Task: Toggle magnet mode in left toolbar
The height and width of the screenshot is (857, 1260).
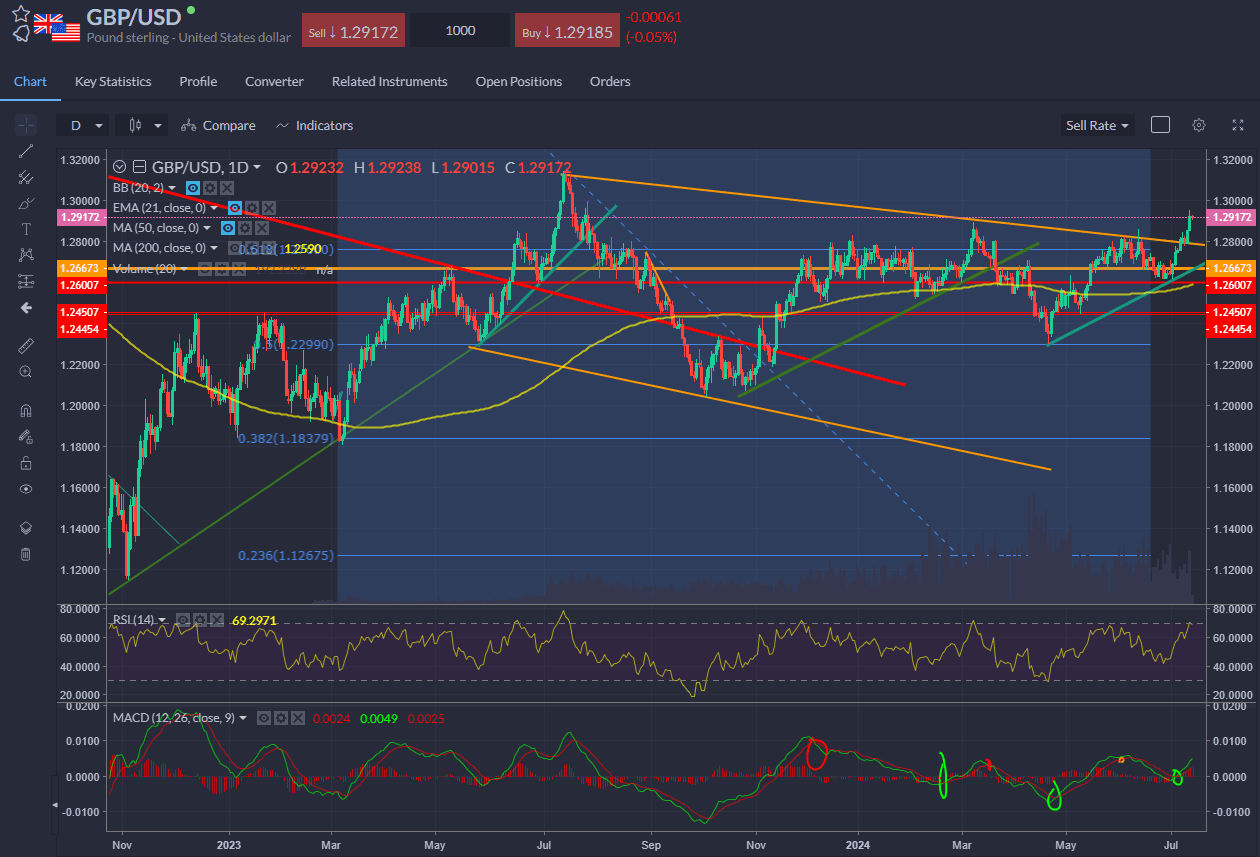Action: (x=26, y=410)
